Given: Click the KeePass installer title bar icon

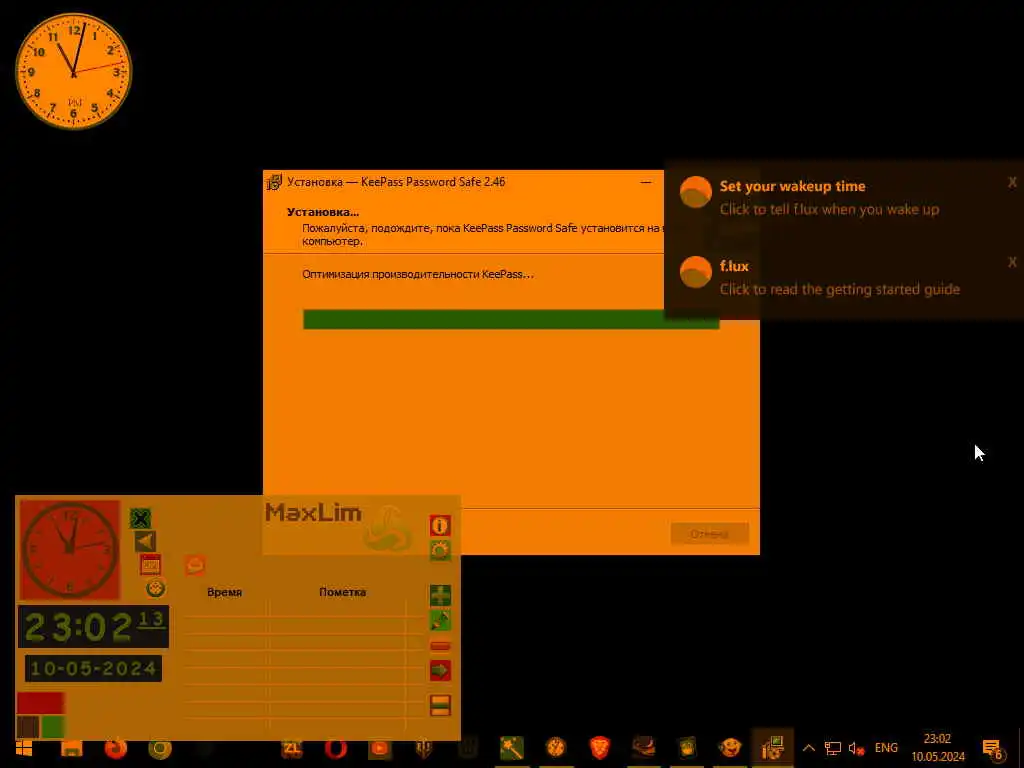Looking at the screenshot, I should point(274,182).
